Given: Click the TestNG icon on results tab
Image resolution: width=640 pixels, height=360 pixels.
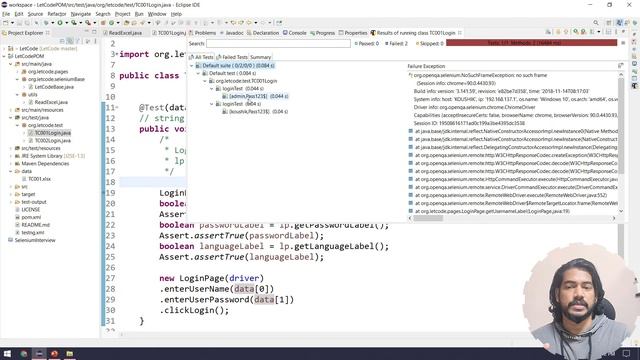Looking at the screenshot, I should coord(373,33).
